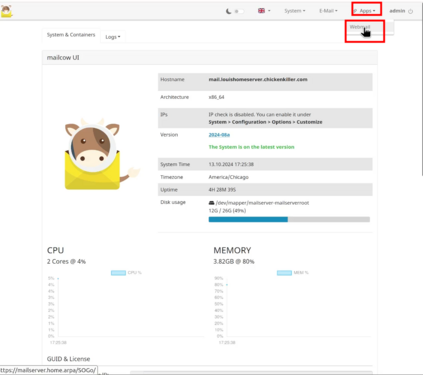This screenshot has width=423, height=375.
Task: Toggle the MEM % chart legend
Action: tap(292, 273)
